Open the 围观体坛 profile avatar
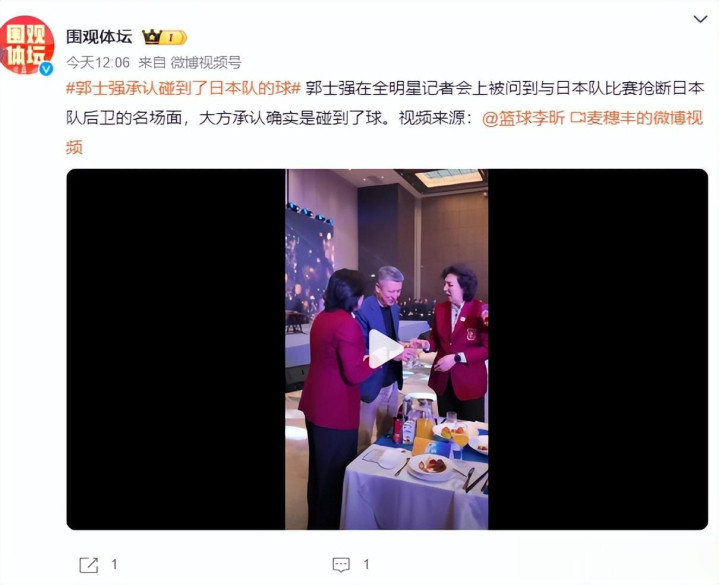719x585 pixels. click(x=27, y=45)
